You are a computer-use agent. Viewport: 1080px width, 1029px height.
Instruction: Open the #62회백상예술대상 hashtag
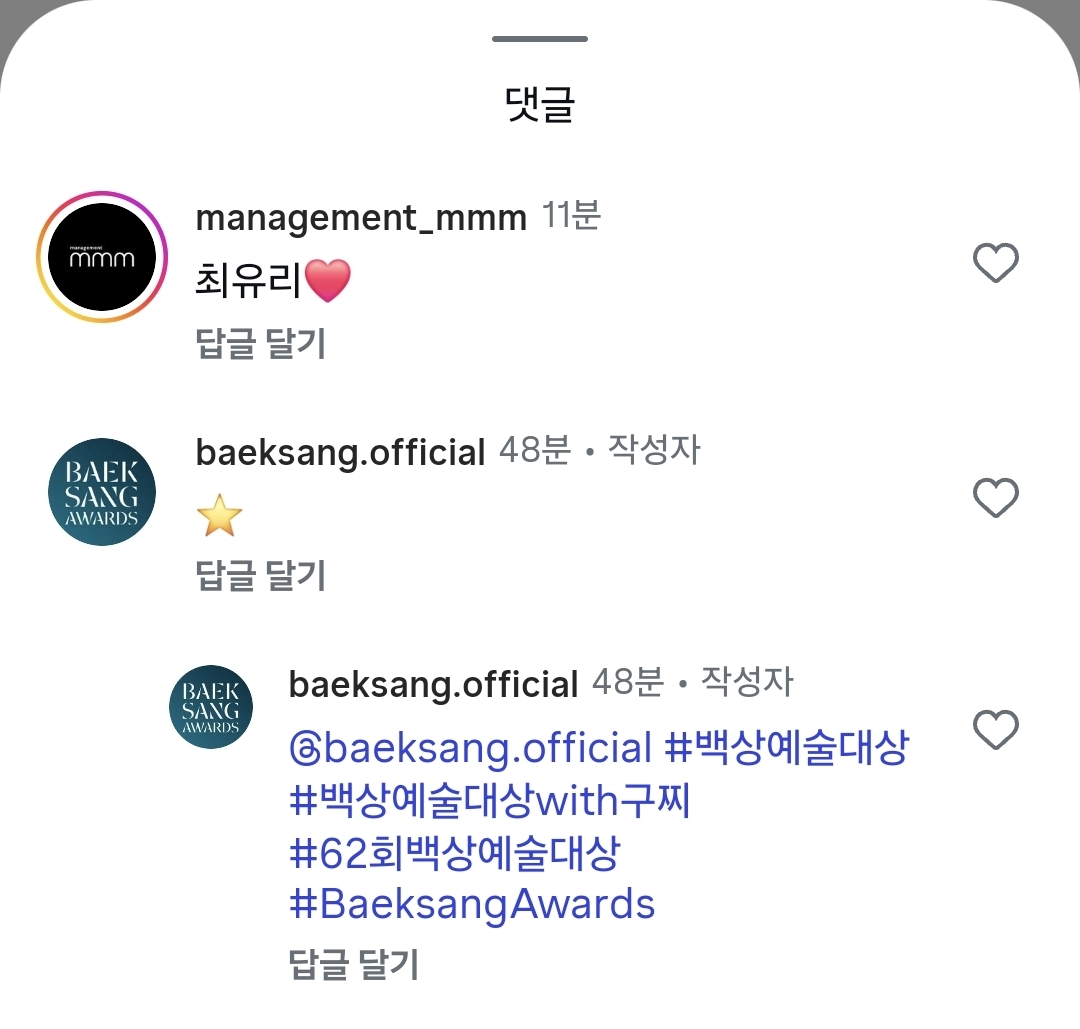(455, 853)
